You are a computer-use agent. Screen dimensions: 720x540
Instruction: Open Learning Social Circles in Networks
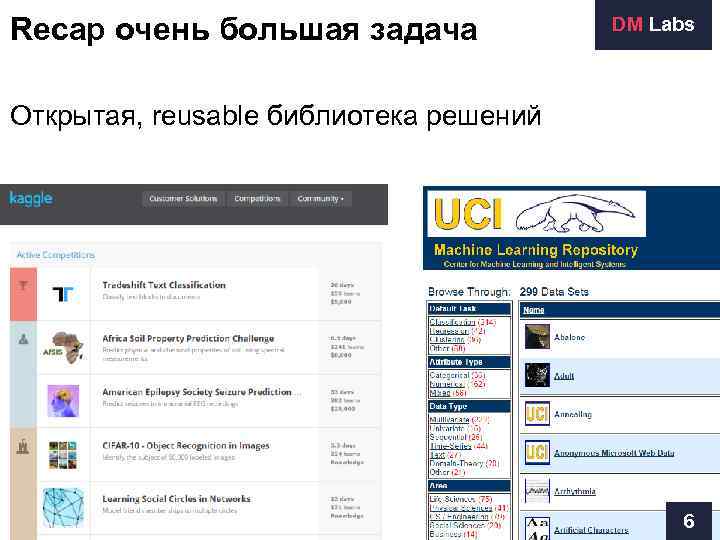(x=176, y=499)
